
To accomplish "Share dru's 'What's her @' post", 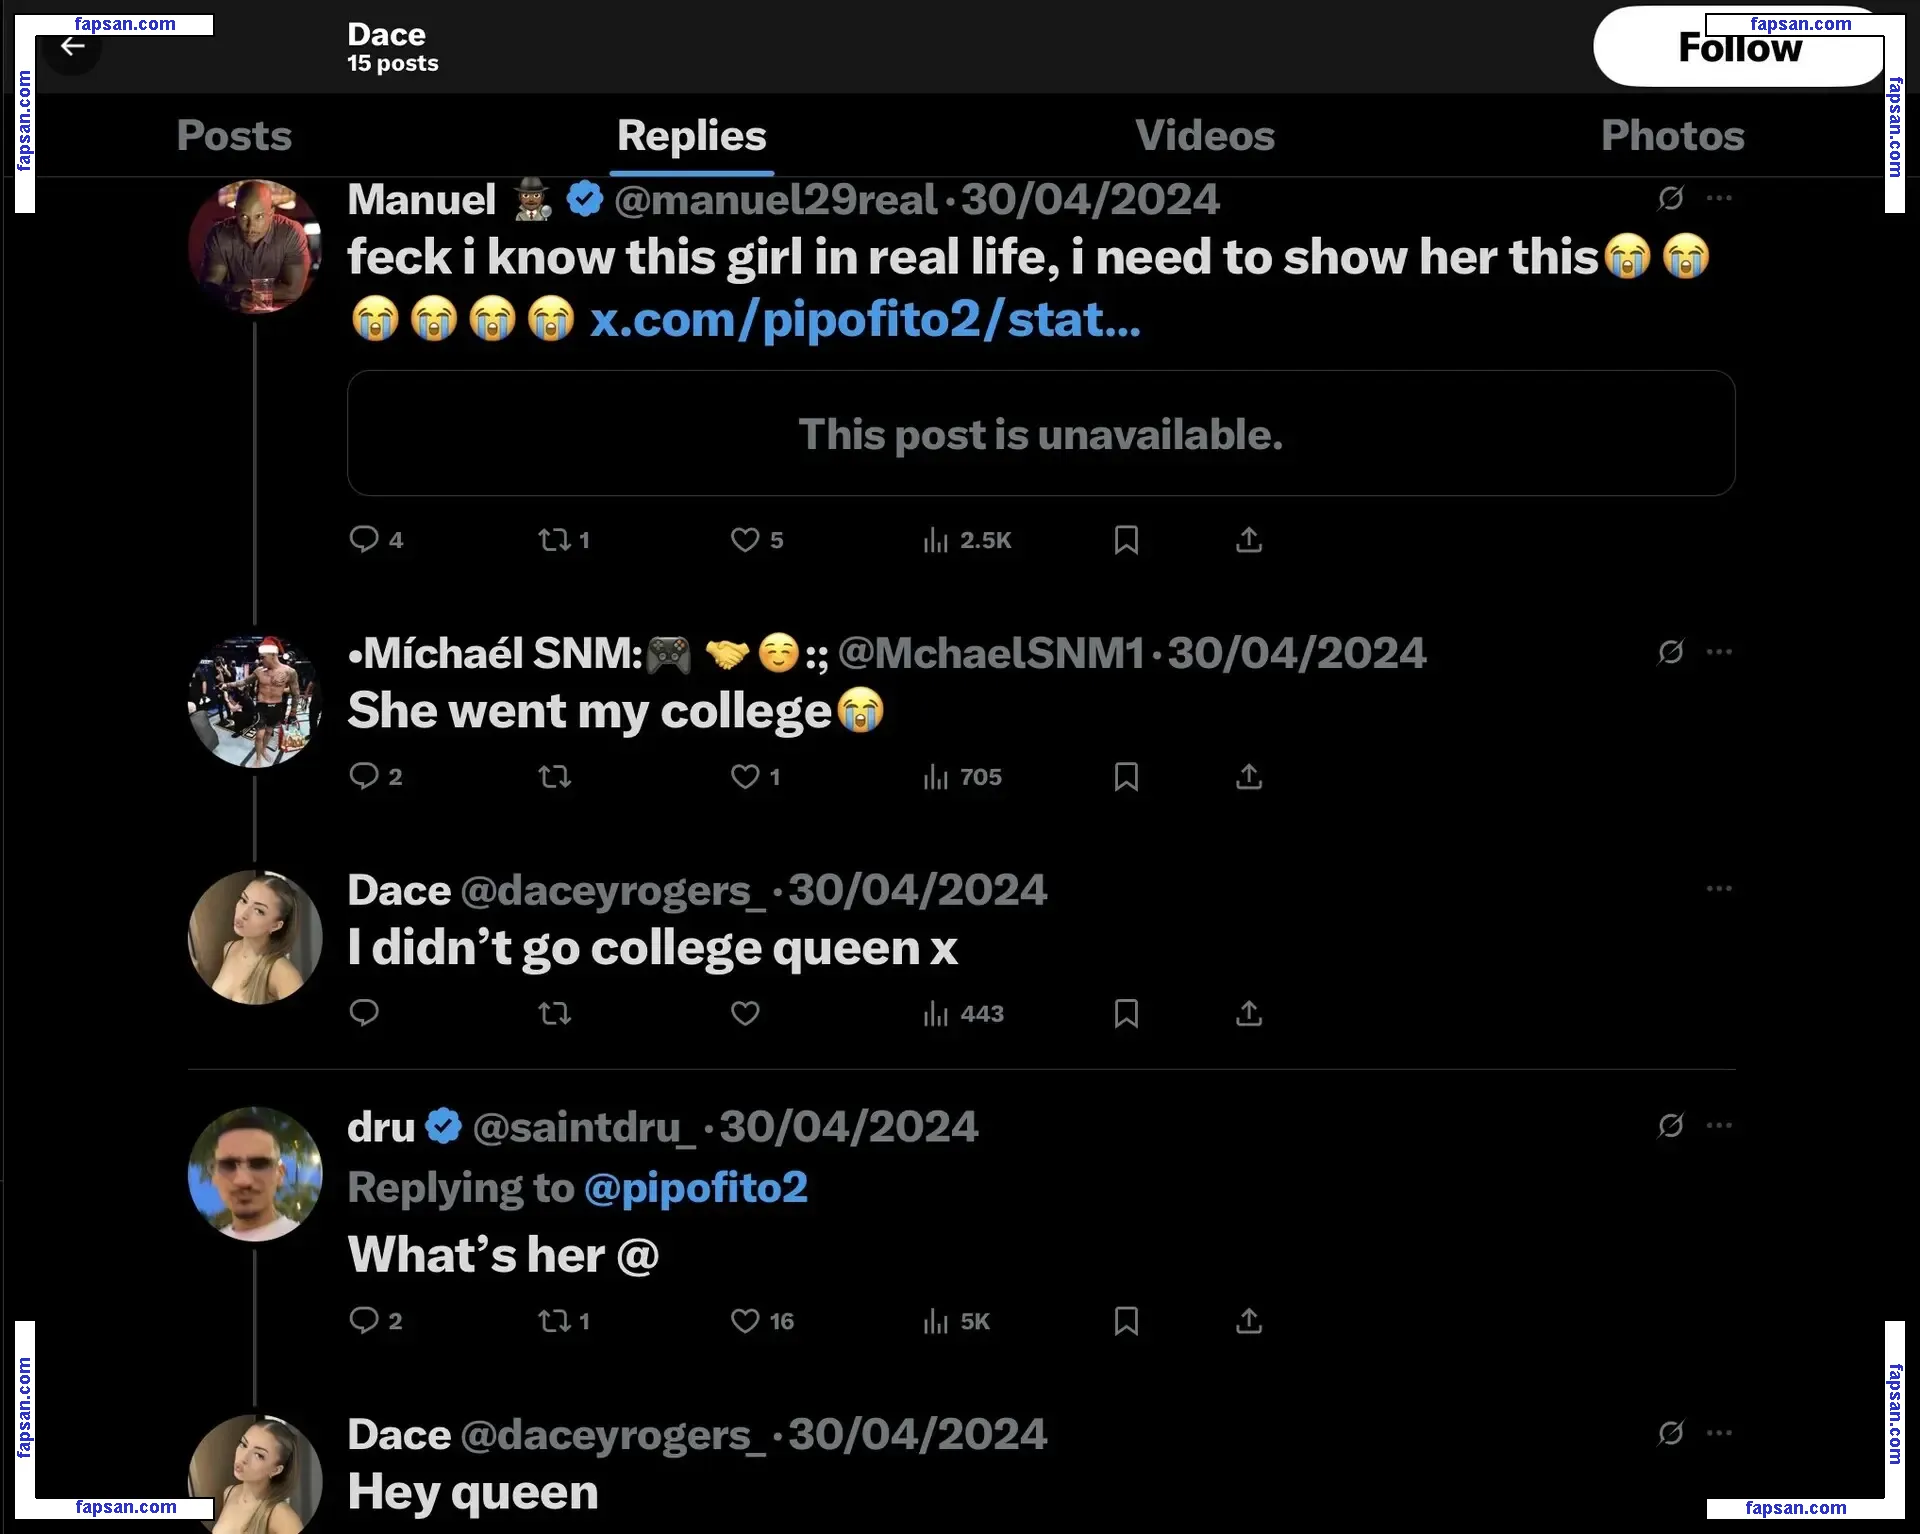I will click(1249, 1321).
